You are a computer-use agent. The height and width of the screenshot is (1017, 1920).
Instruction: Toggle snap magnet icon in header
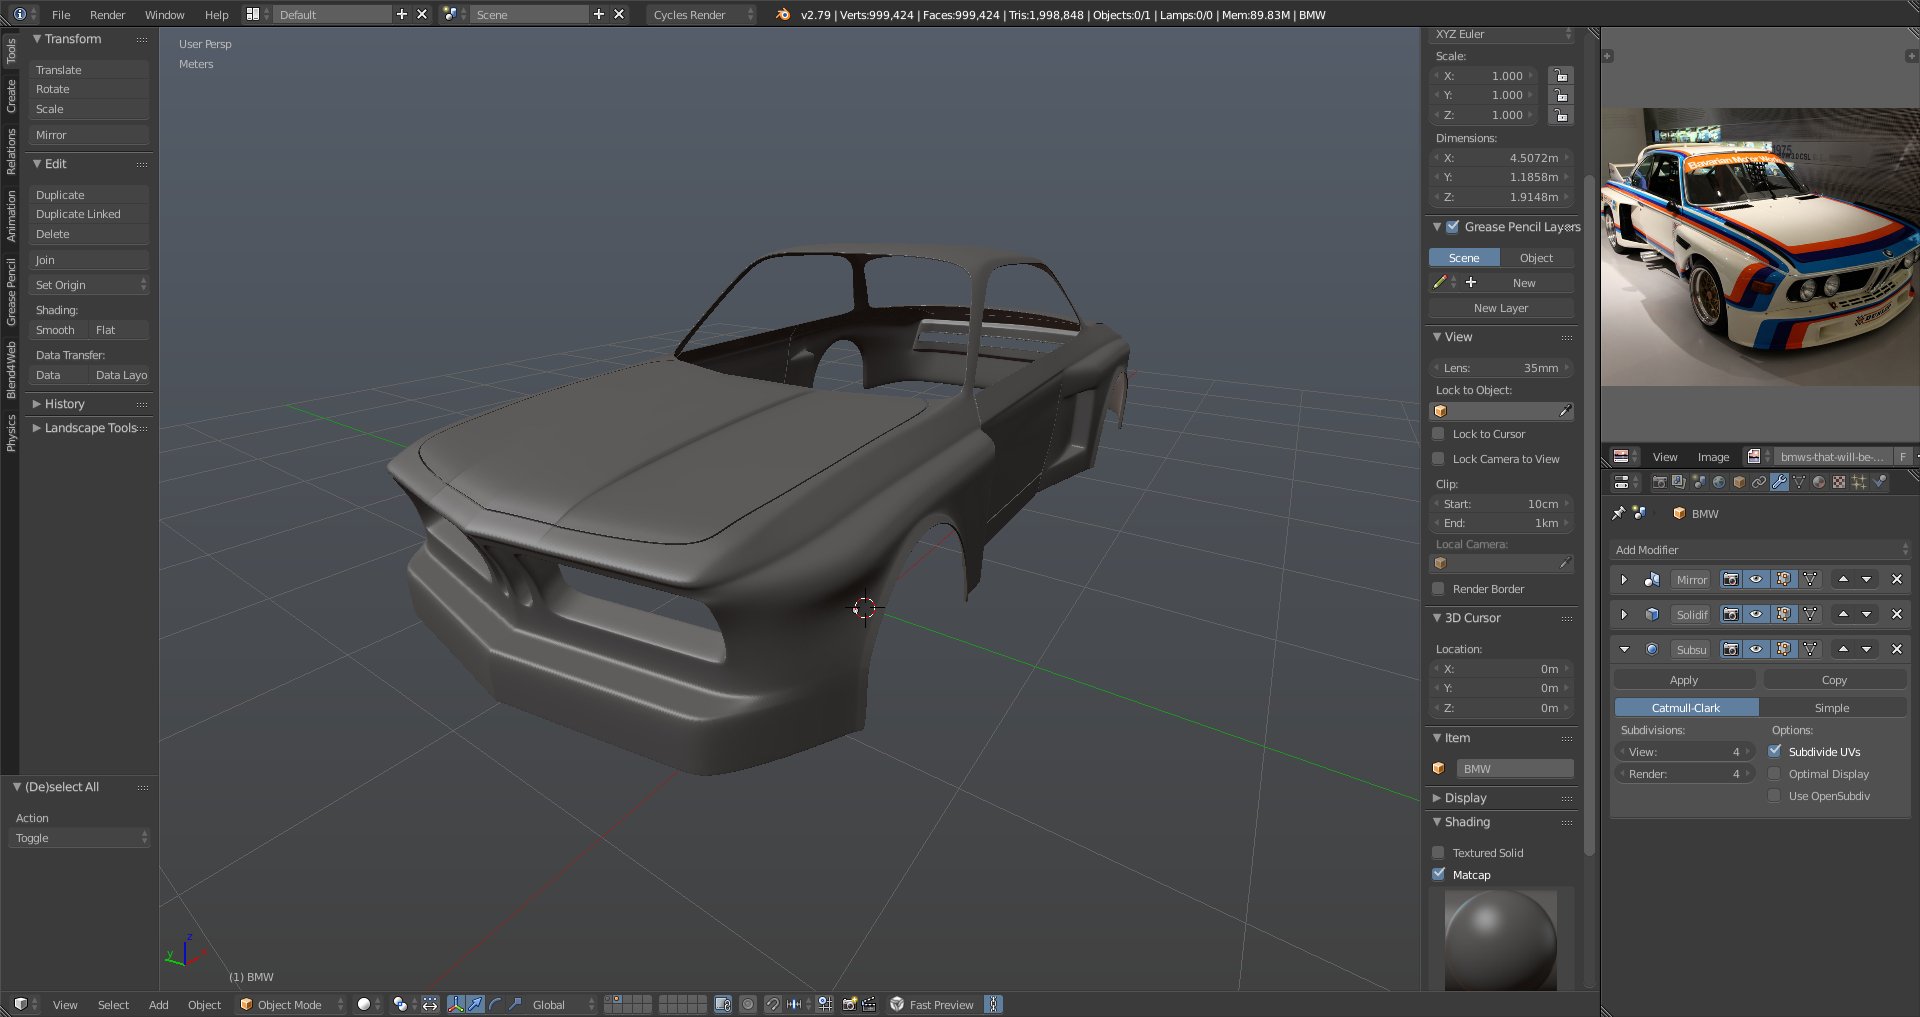(x=773, y=1004)
